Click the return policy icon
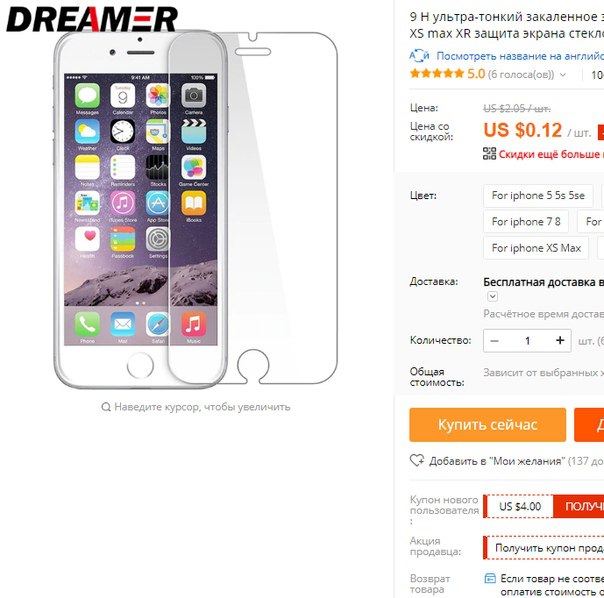The height and width of the screenshot is (598, 604). tap(490, 578)
